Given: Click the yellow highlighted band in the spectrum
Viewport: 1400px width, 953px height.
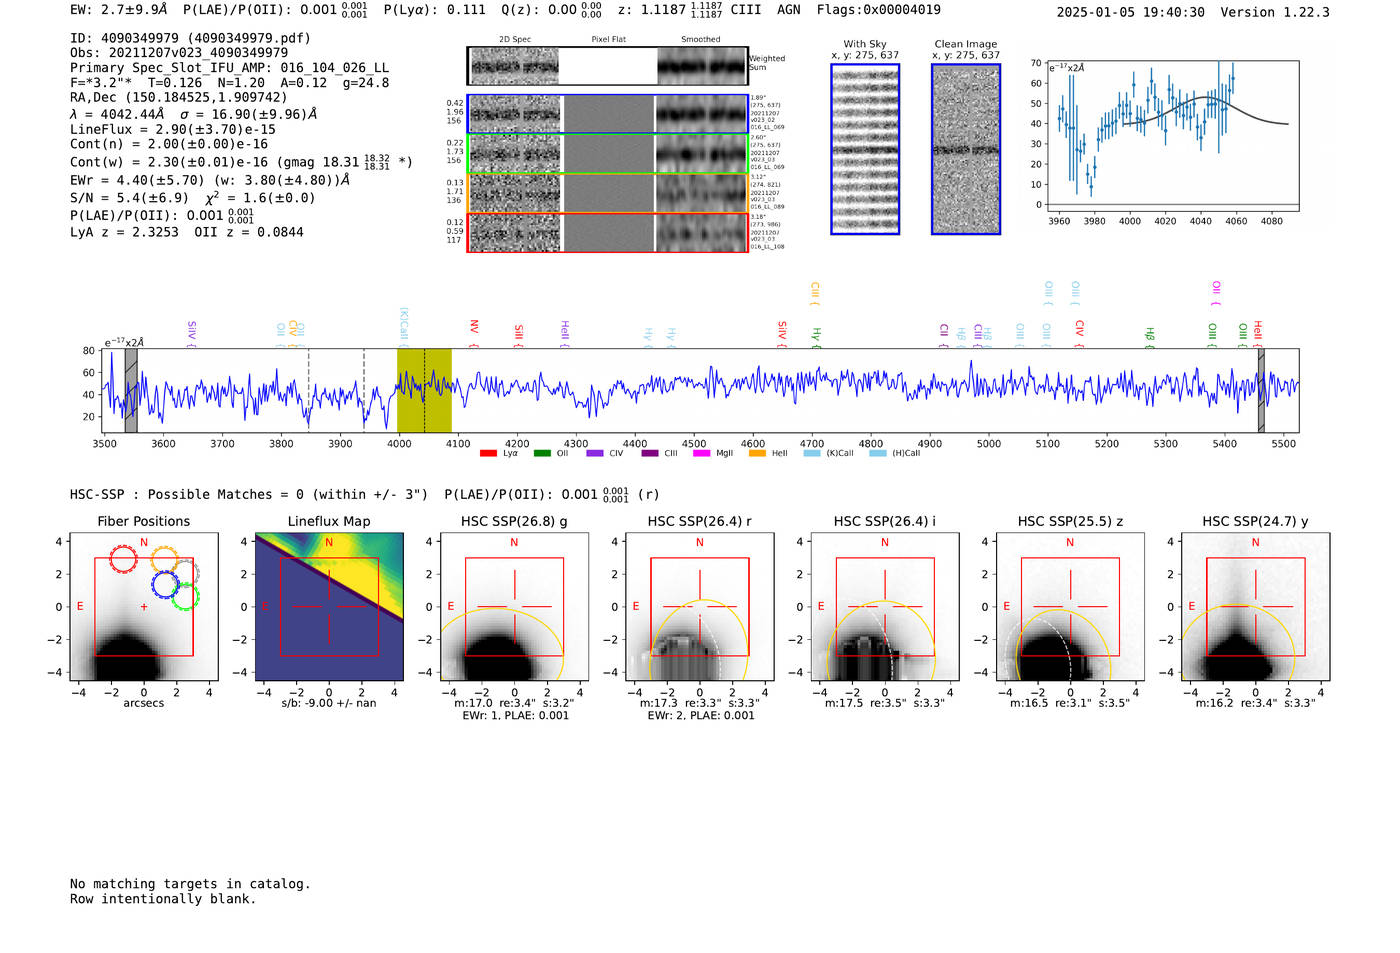Looking at the screenshot, I should click(x=424, y=390).
